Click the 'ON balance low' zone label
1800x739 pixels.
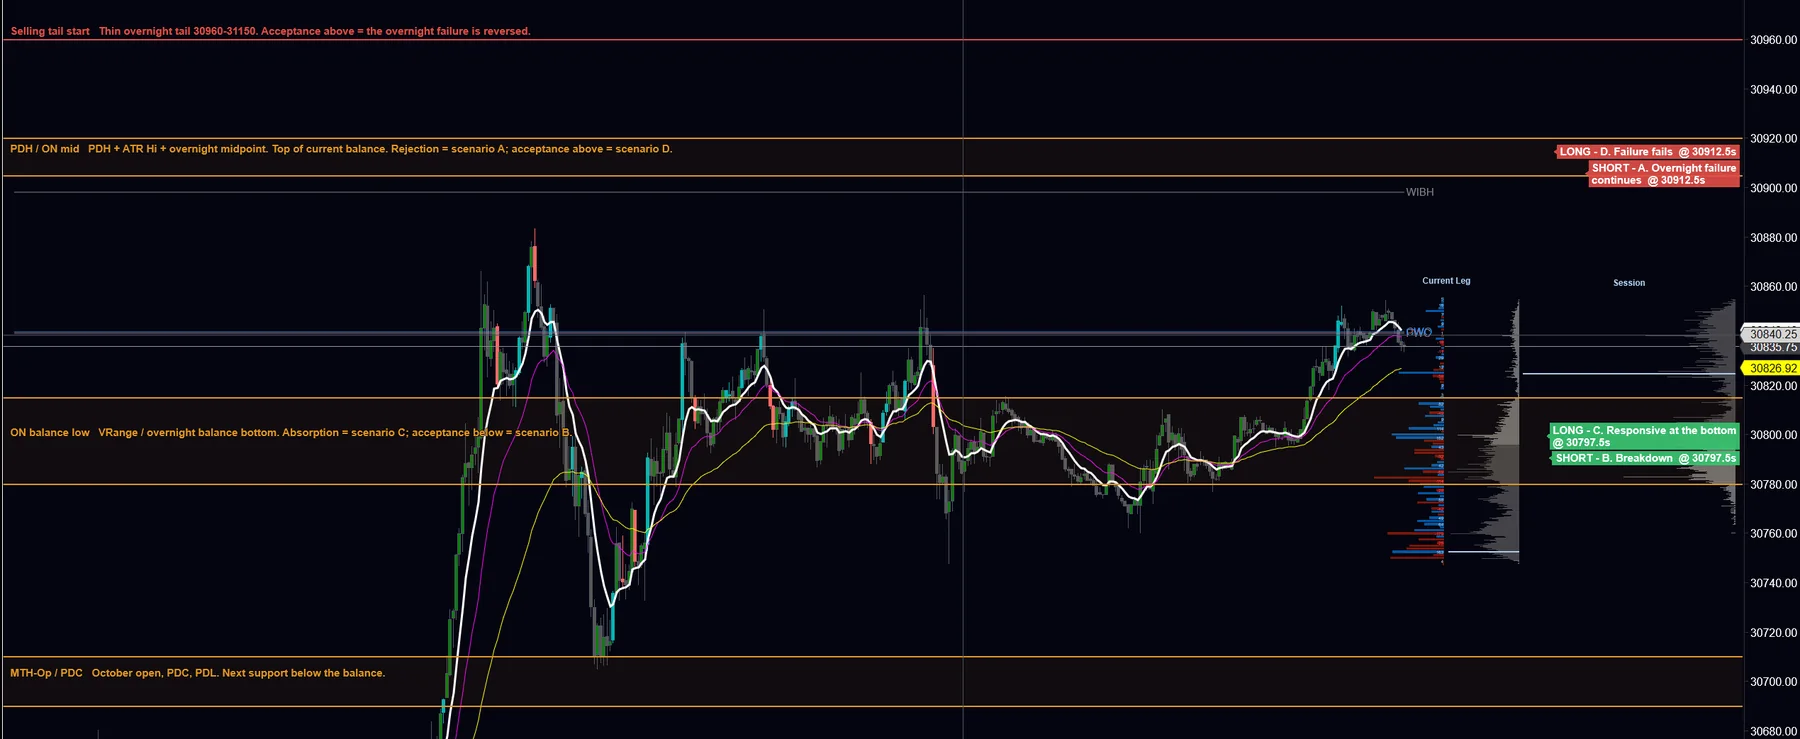click(x=50, y=433)
